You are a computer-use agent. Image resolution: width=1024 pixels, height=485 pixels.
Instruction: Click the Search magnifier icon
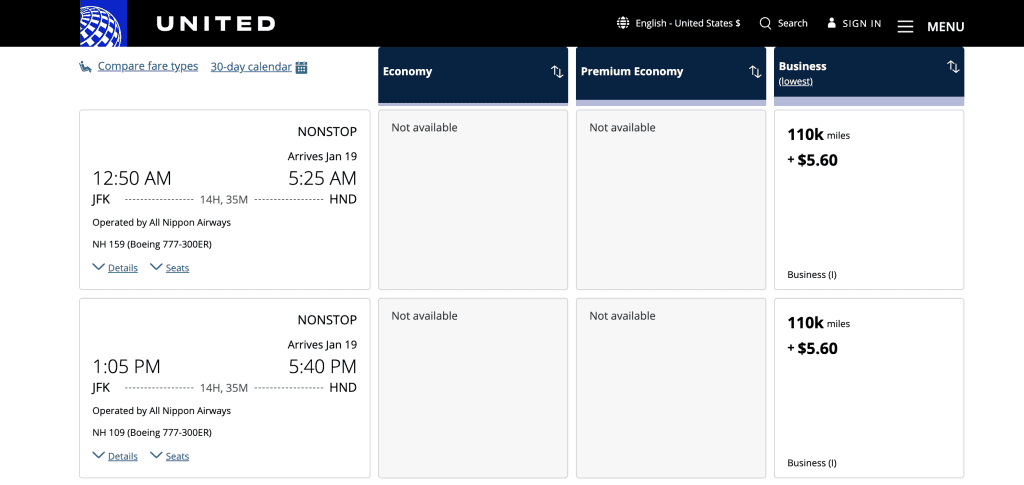click(765, 23)
